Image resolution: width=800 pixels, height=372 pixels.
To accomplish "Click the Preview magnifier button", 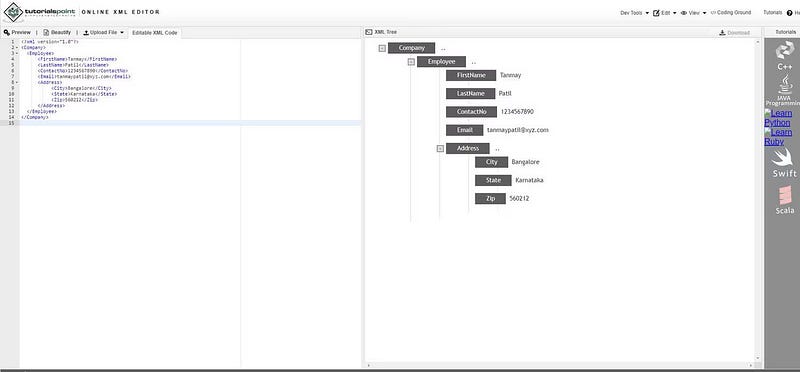I will coord(17,32).
